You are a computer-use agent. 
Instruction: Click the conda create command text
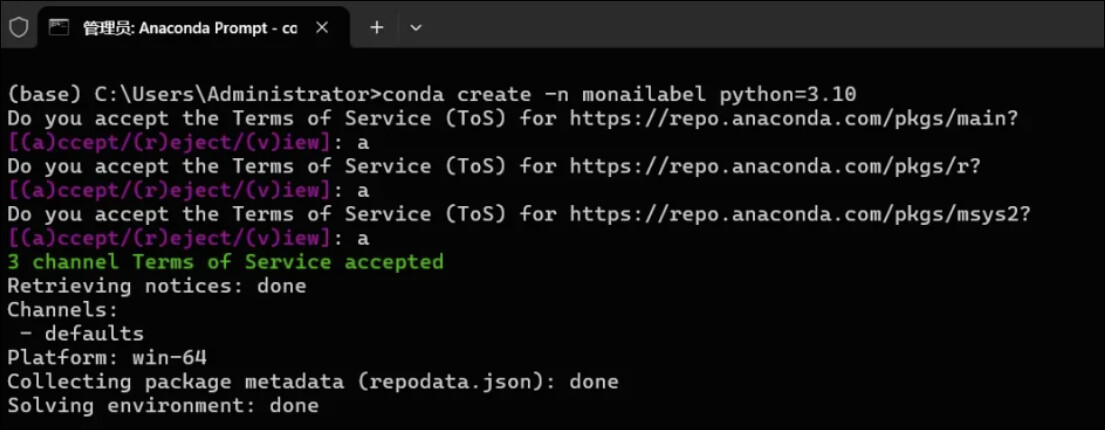pyautogui.click(x=621, y=95)
